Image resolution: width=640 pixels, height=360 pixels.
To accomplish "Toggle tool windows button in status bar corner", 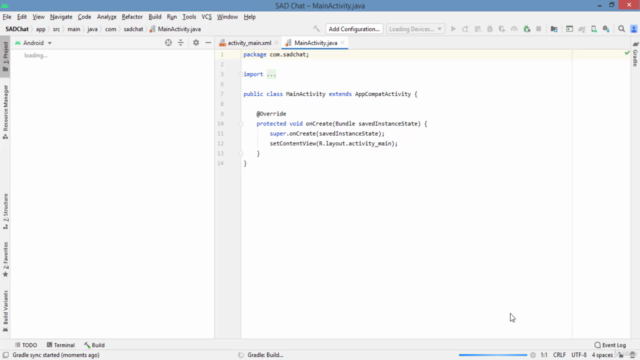I will [x=6, y=355].
